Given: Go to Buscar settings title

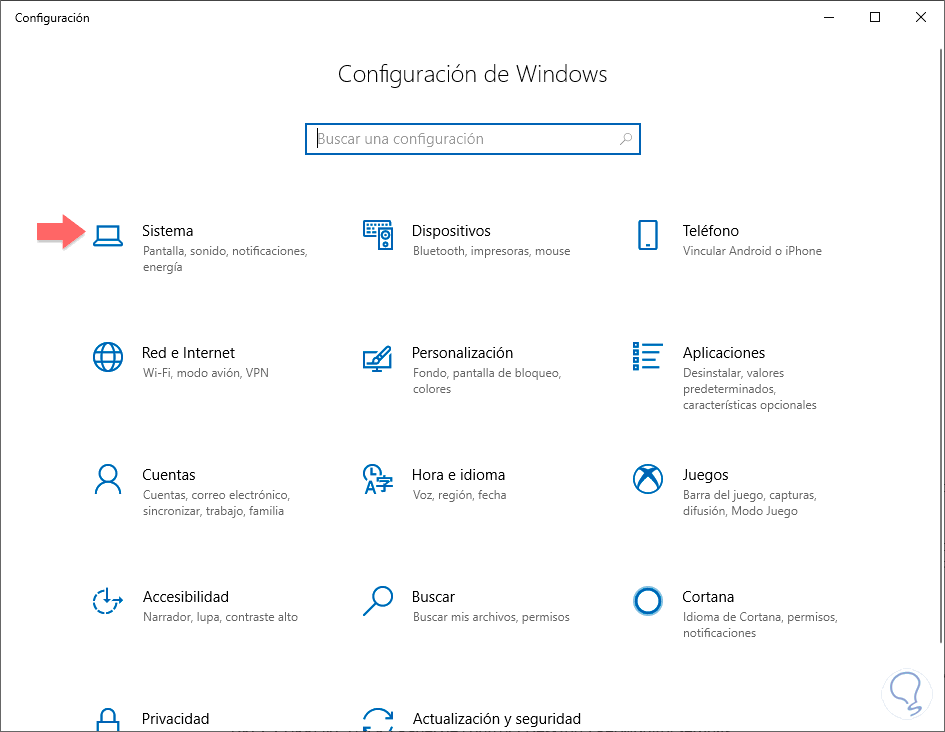Looking at the screenshot, I should point(433,596).
